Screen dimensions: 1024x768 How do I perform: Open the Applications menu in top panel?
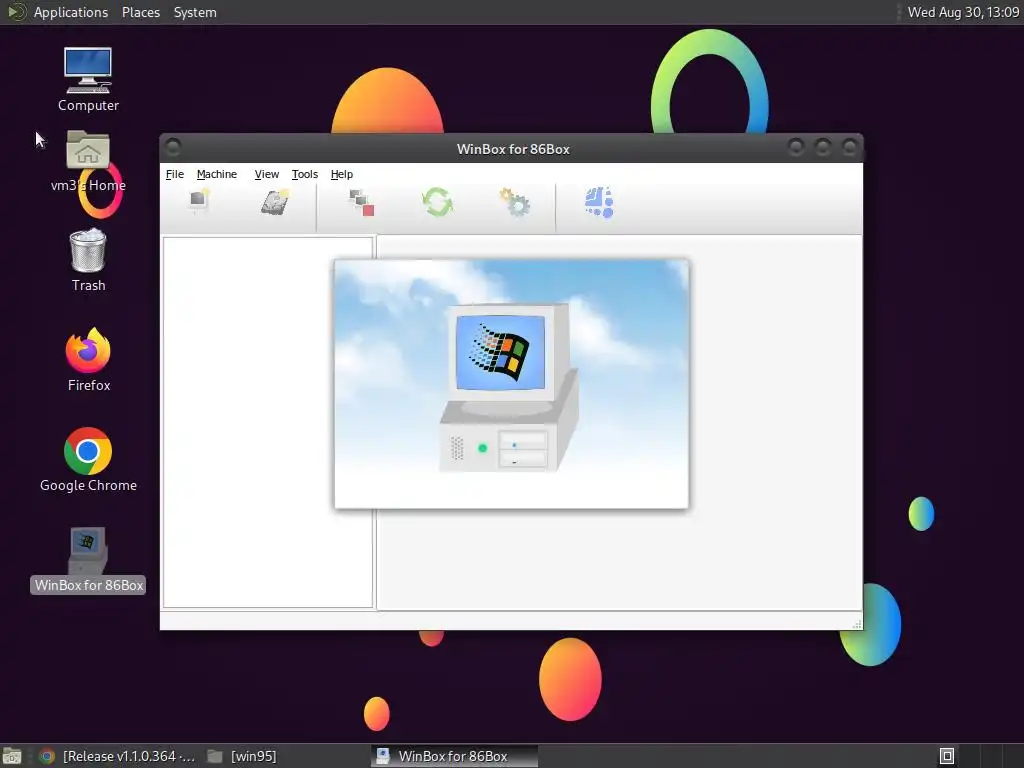[x=71, y=12]
